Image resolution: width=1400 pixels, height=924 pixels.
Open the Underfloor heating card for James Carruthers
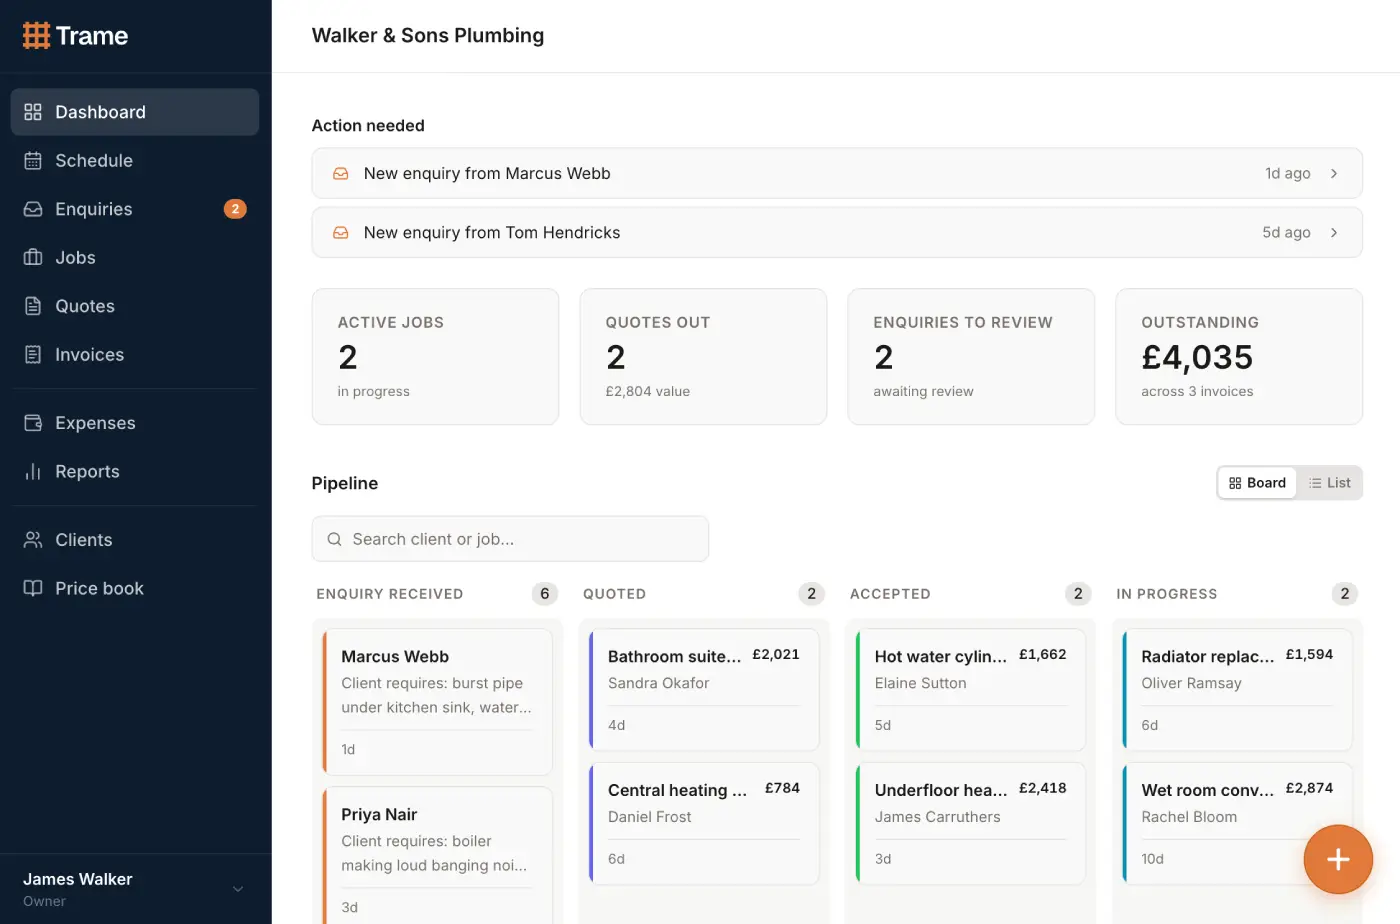click(x=971, y=824)
